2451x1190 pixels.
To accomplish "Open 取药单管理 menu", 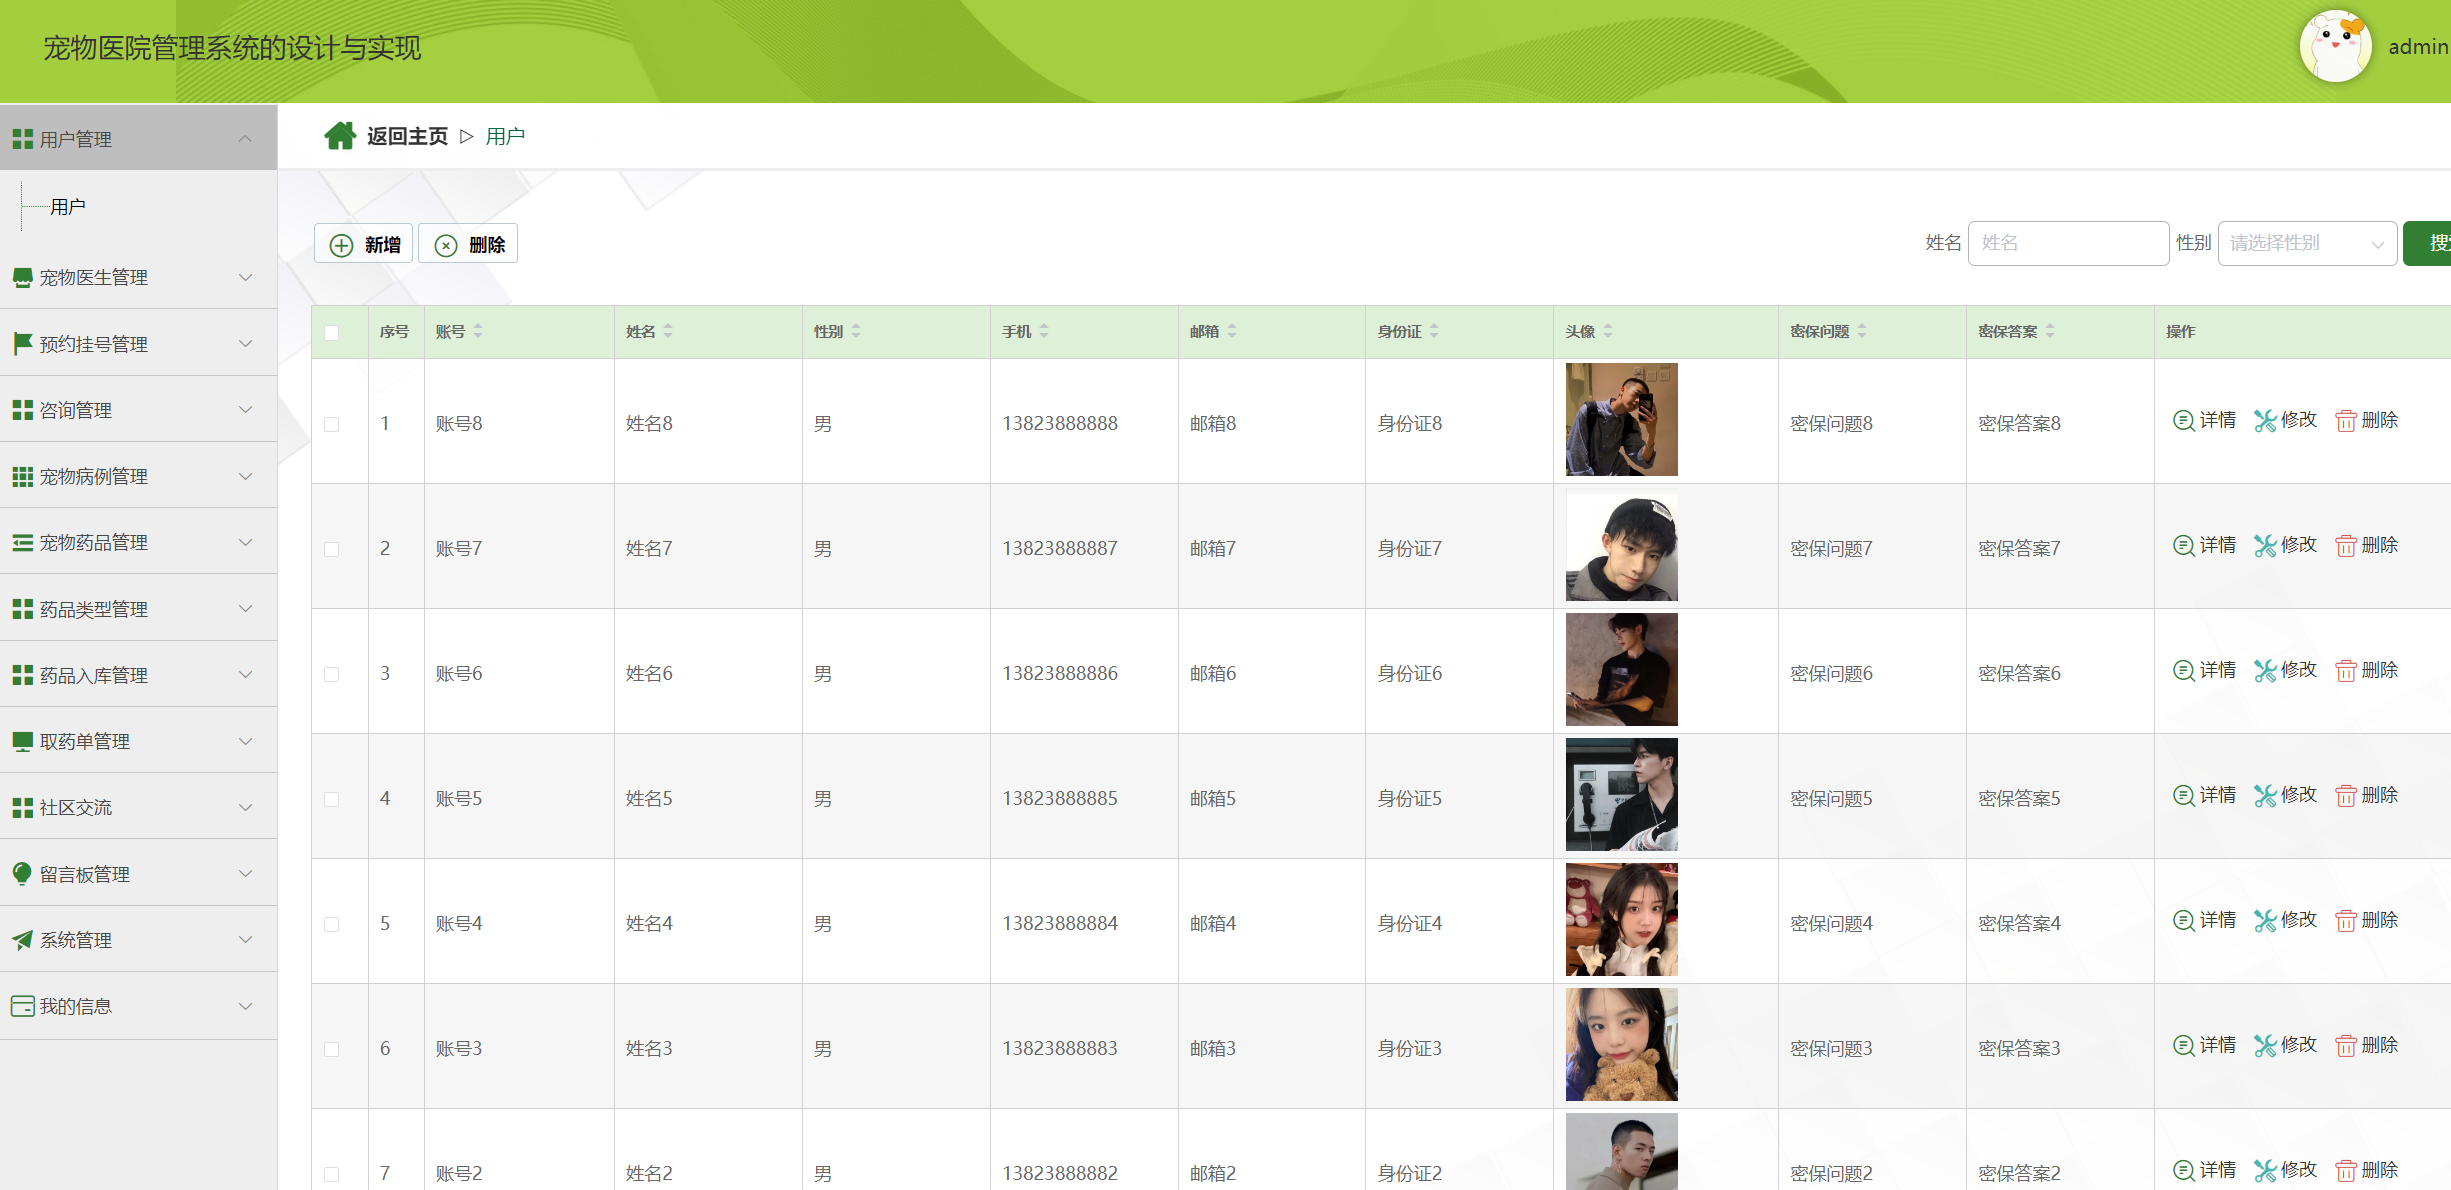I will click(138, 741).
